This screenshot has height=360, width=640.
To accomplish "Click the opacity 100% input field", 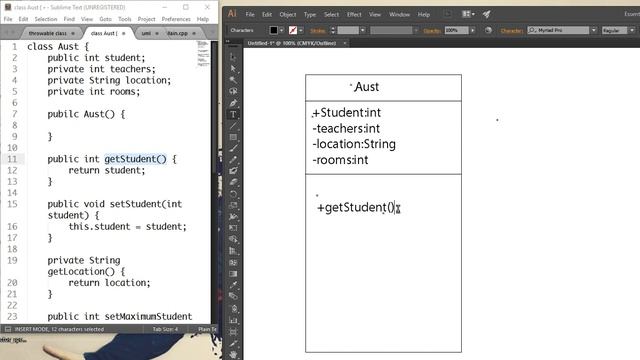I will [456, 30].
